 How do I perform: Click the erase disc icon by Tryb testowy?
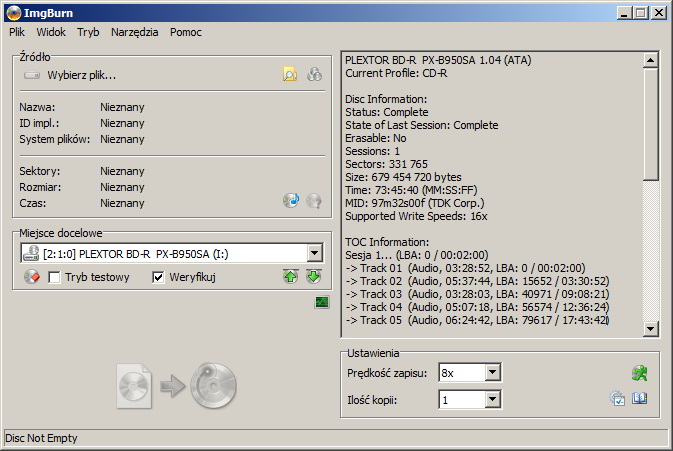click(32, 277)
